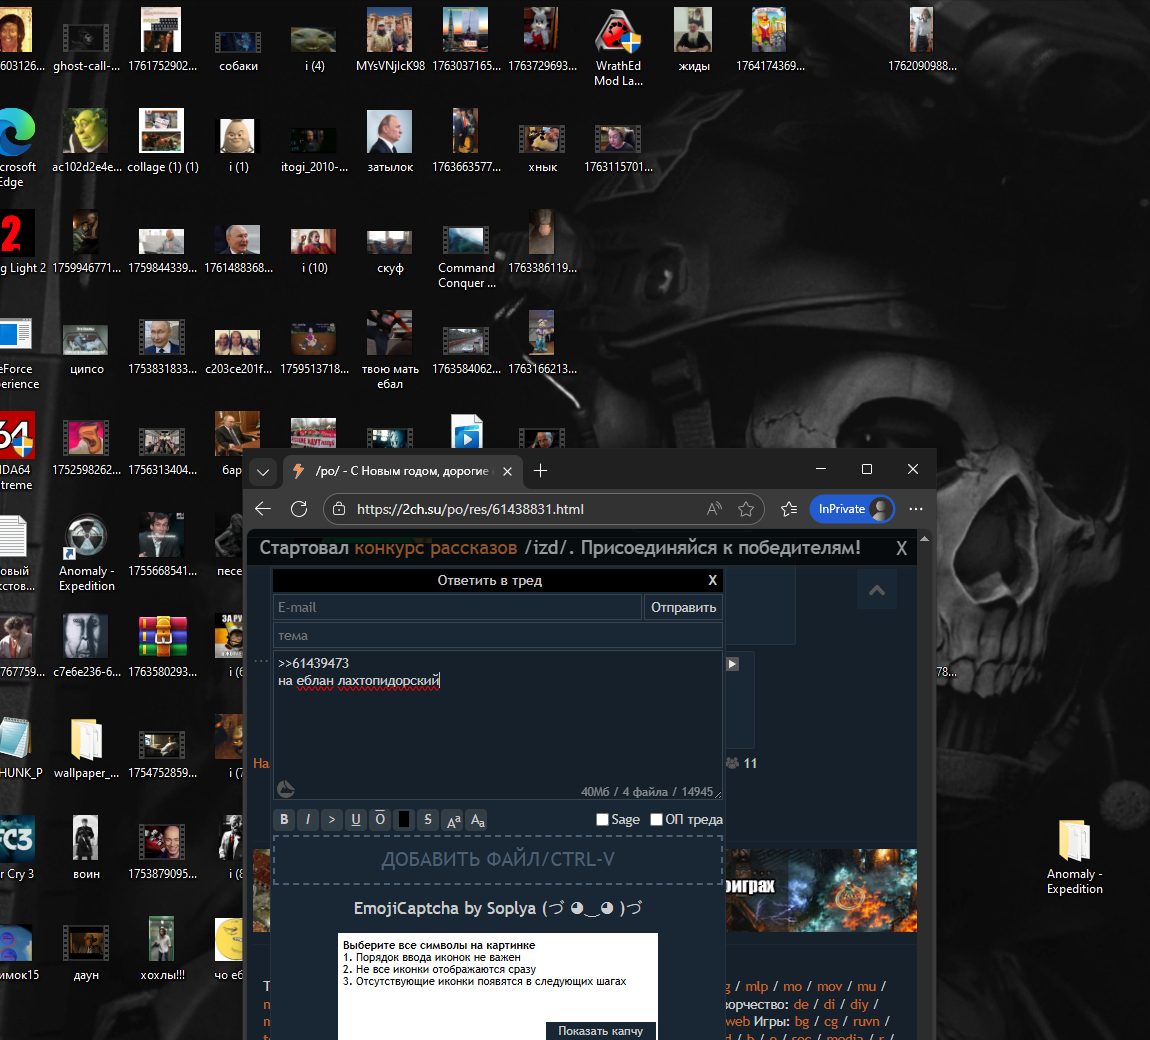Open the mlp board link

757,986
